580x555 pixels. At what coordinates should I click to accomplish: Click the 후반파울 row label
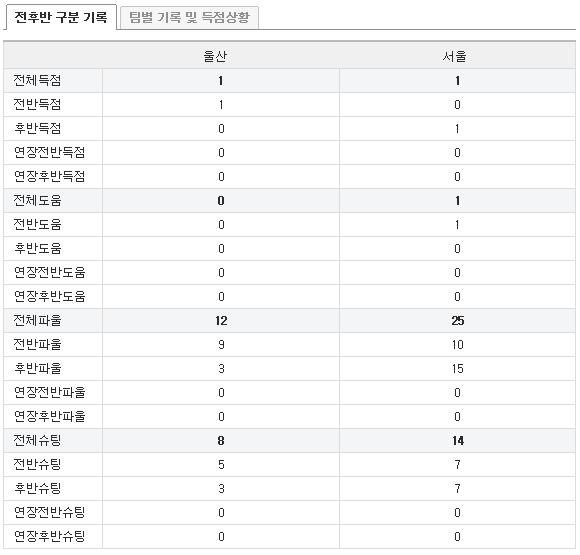click(37, 369)
